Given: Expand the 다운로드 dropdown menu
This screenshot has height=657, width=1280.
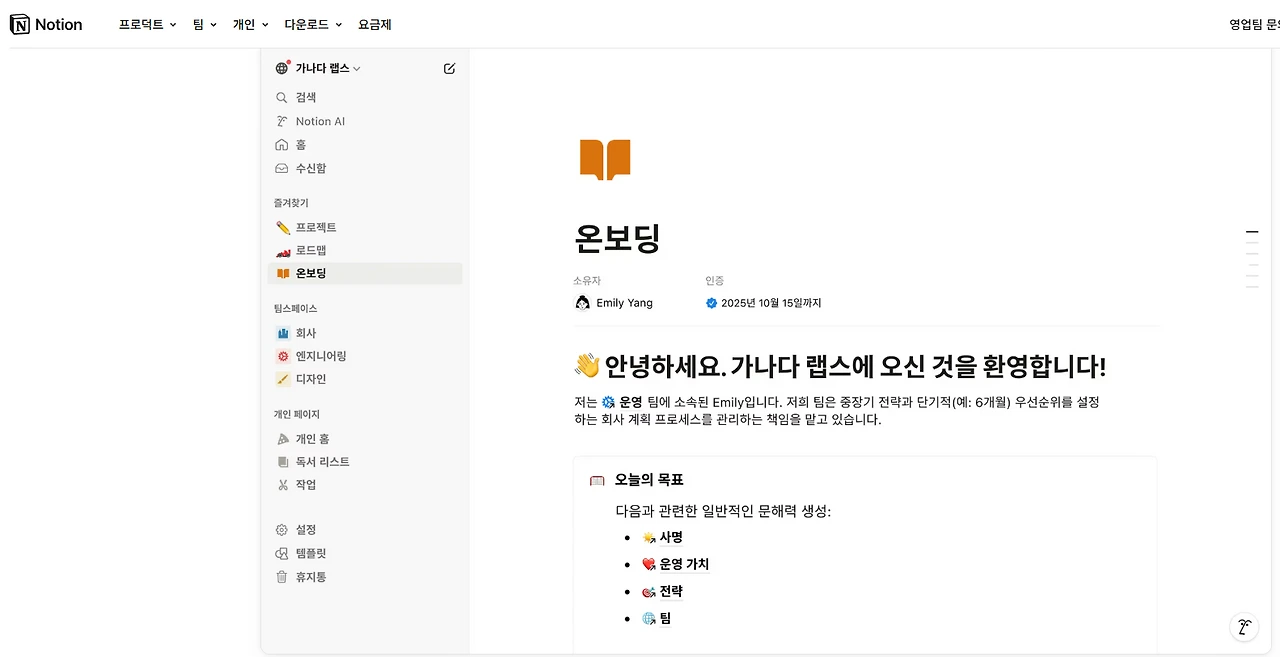Looking at the screenshot, I should 307,23.
